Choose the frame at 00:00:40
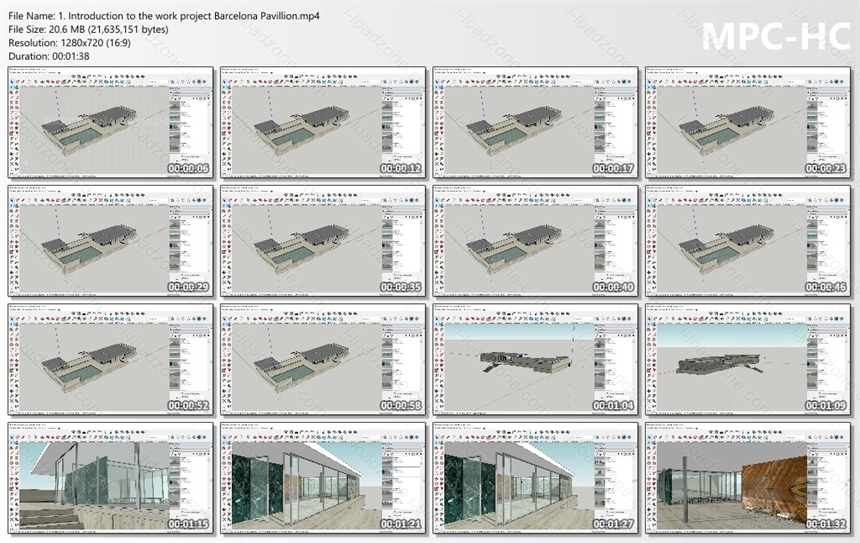The height and width of the screenshot is (543, 860). tap(535, 241)
